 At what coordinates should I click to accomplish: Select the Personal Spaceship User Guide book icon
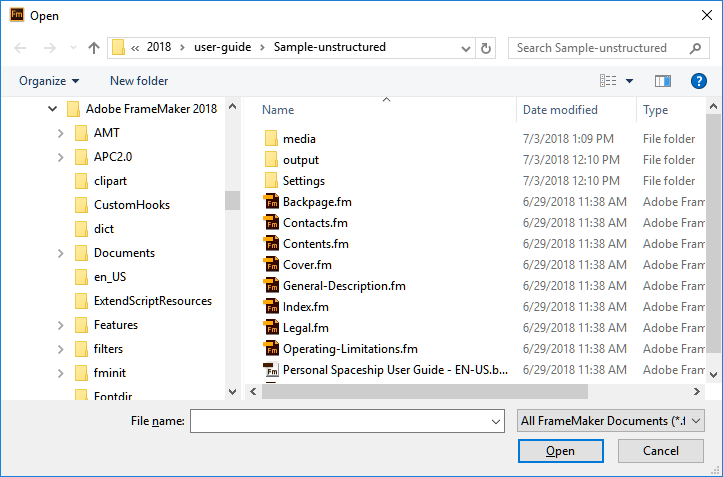tap(270, 370)
